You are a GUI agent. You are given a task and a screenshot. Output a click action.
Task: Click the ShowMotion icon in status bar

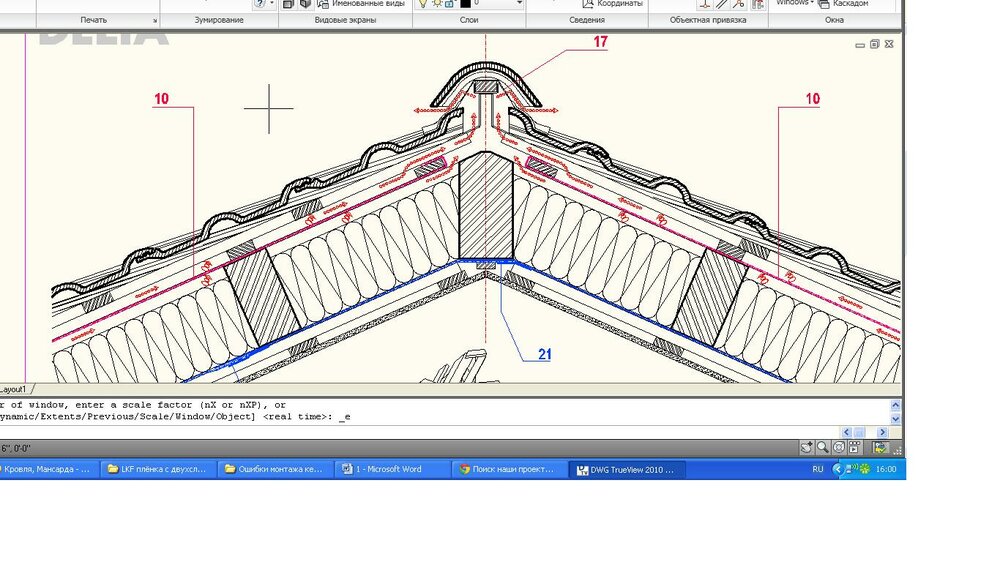click(855, 448)
